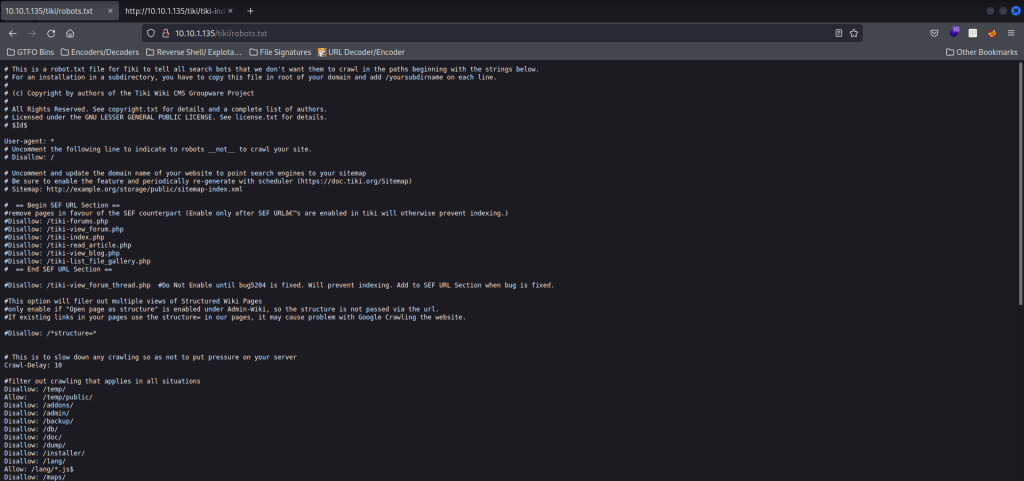Expand the Other Bookmarks folder
This screenshot has height=481, width=1024.
(983, 51)
